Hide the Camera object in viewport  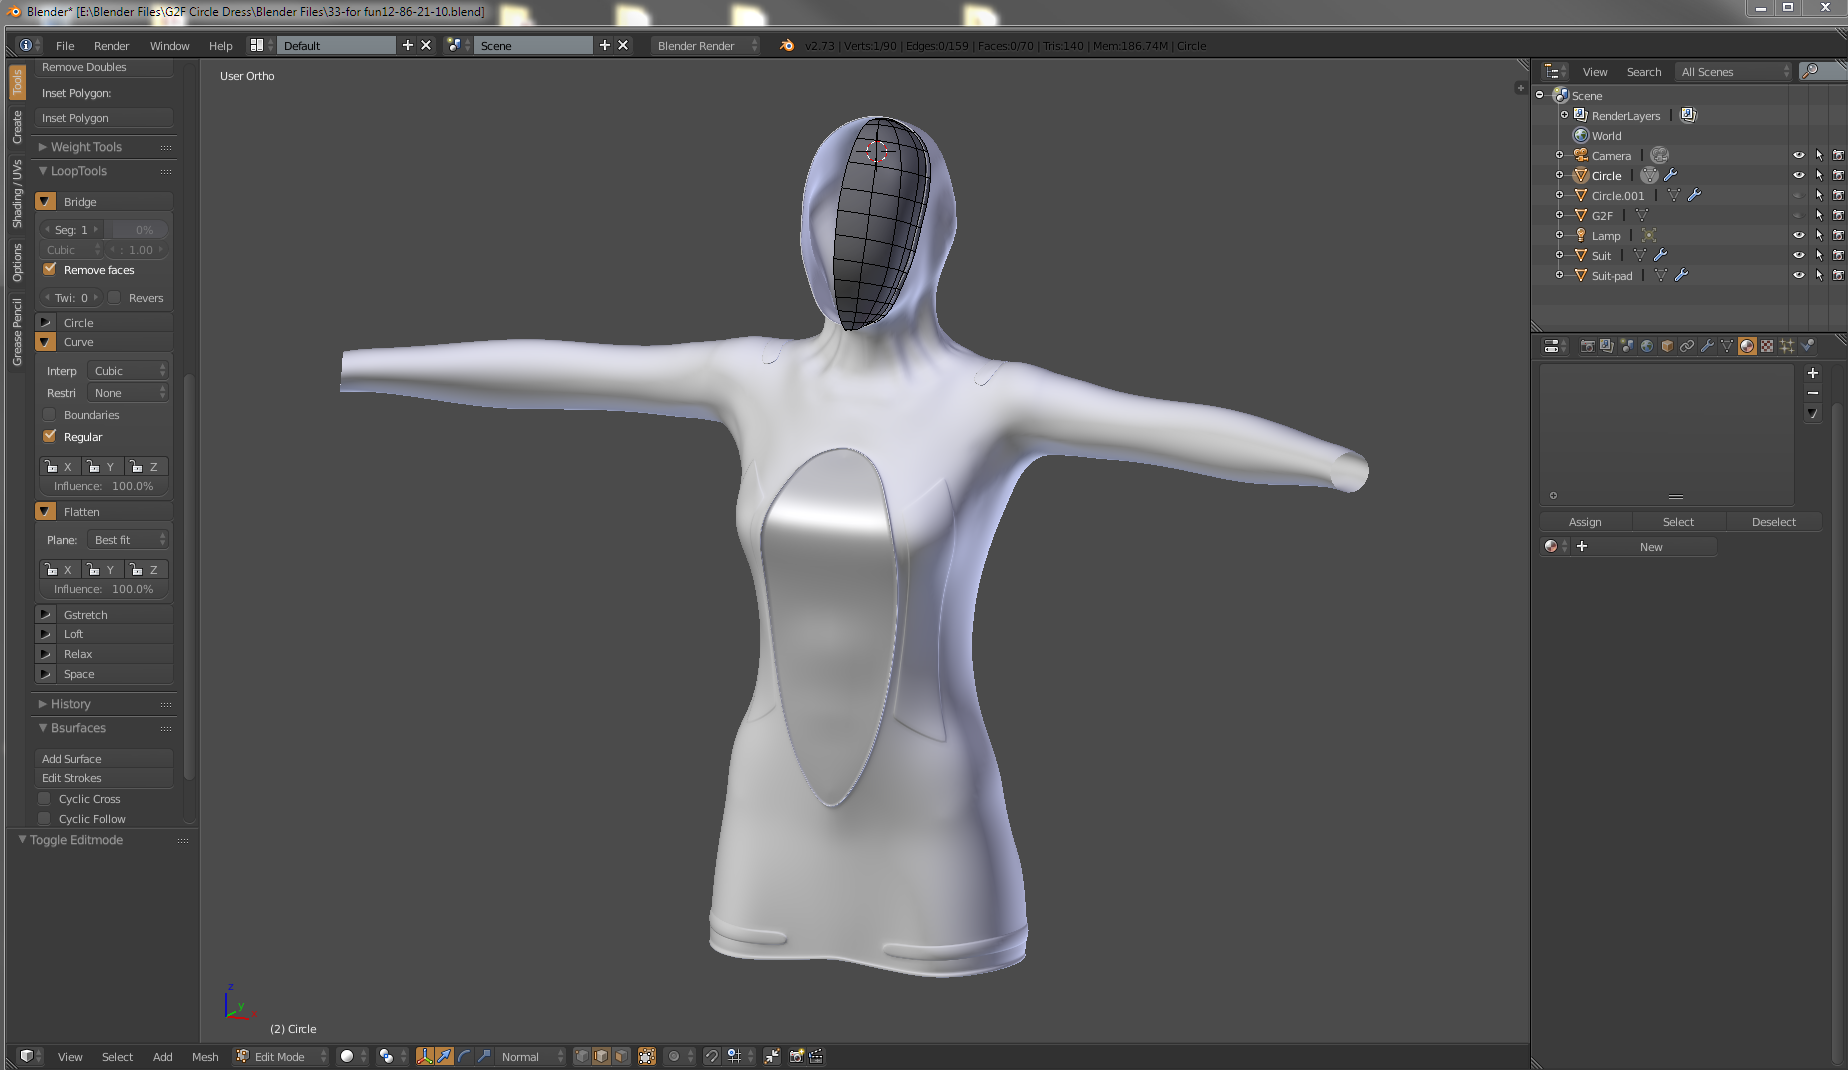pos(1798,155)
